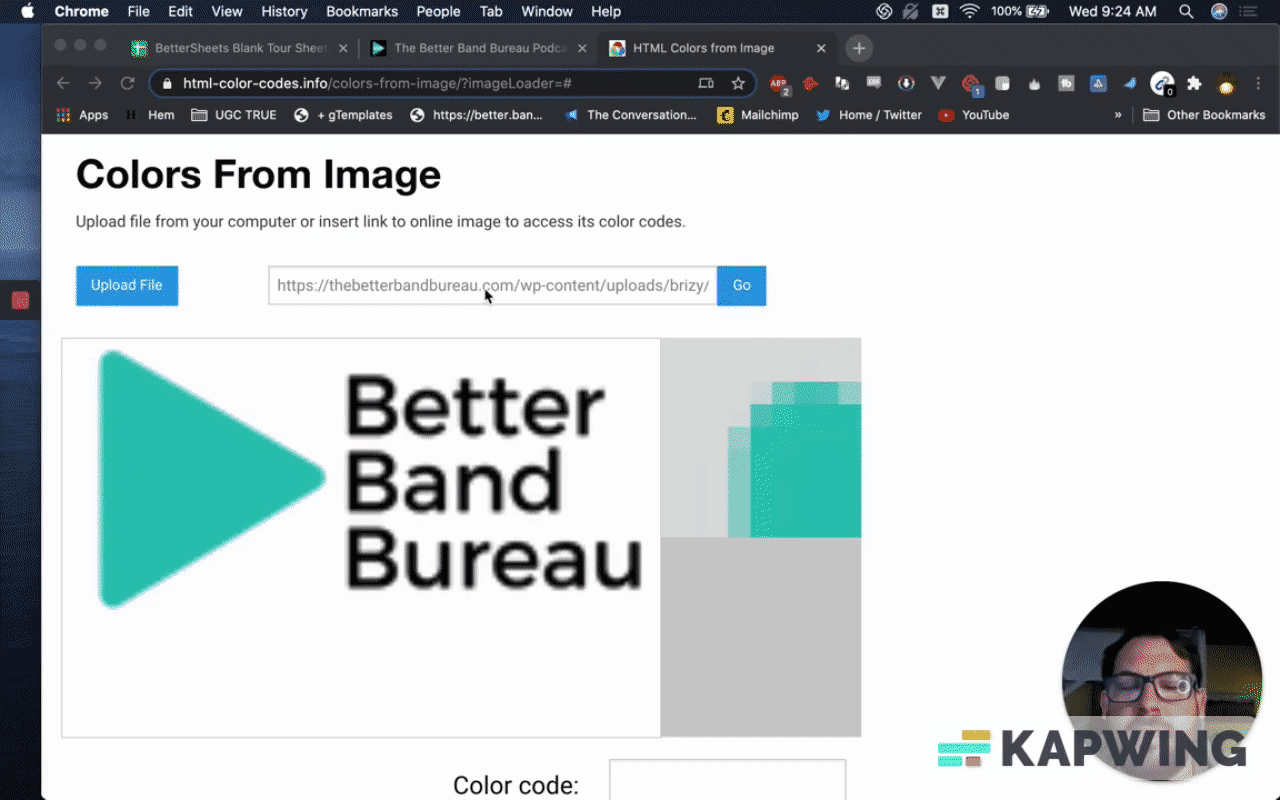Open the File menu
The width and height of the screenshot is (1280, 800).
(139, 12)
